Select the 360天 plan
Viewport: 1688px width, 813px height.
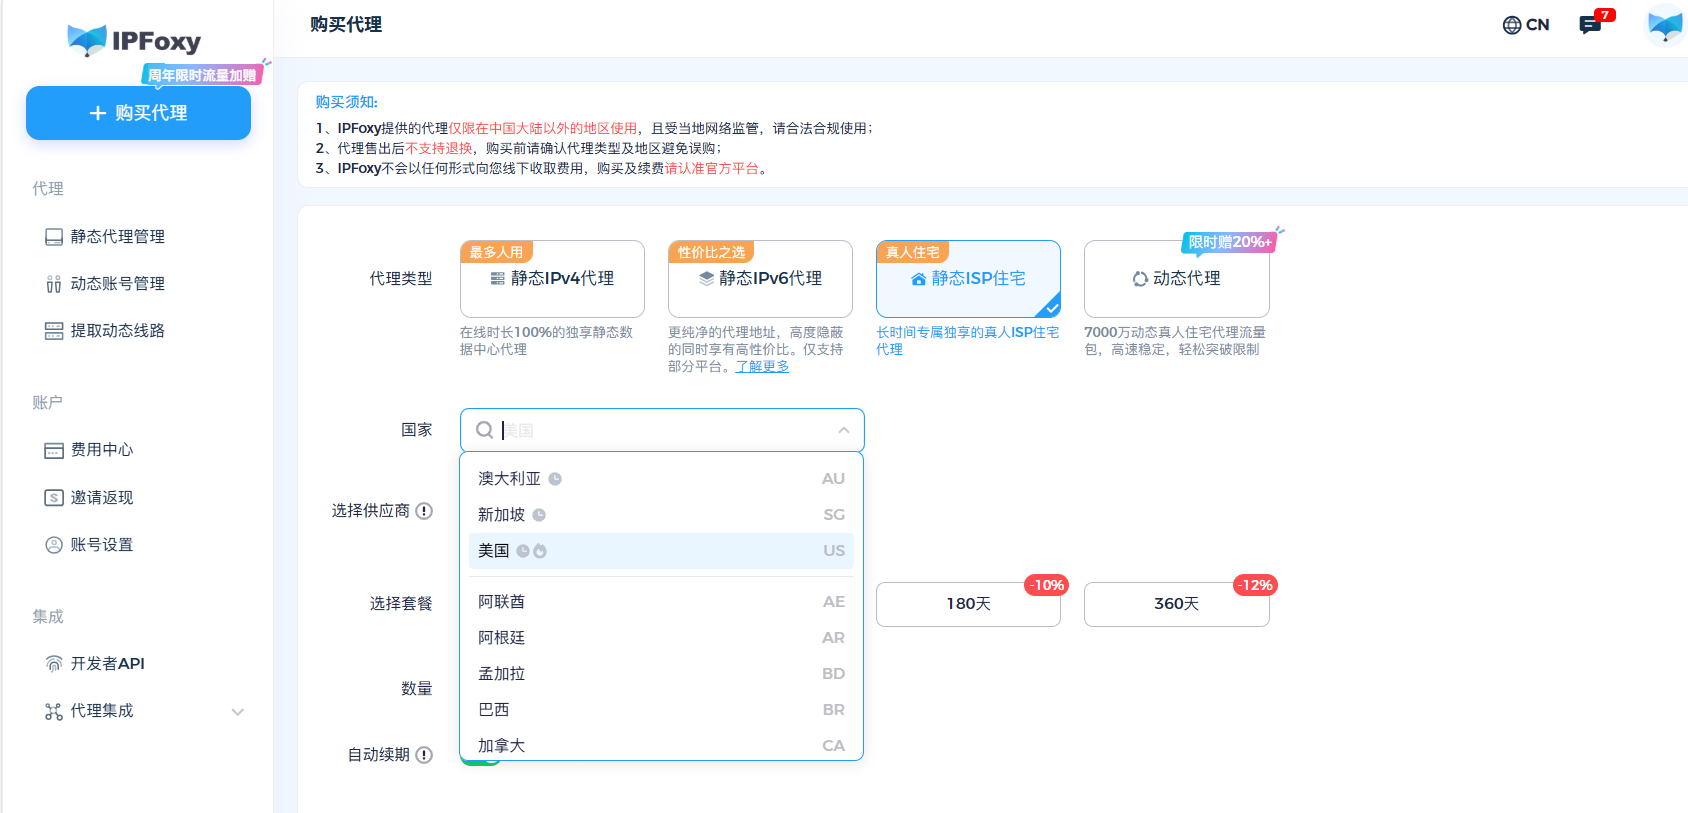(x=1176, y=604)
